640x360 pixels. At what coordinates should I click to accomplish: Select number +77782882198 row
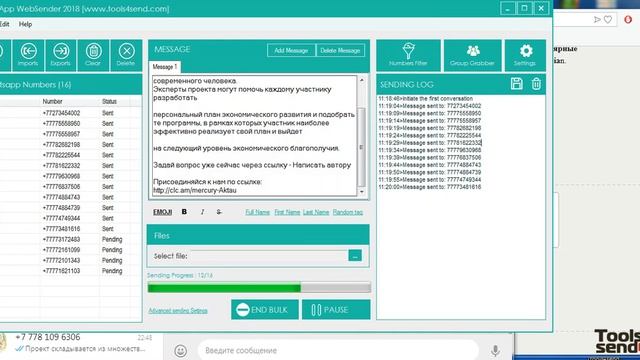pyautogui.click(x=70, y=144)
